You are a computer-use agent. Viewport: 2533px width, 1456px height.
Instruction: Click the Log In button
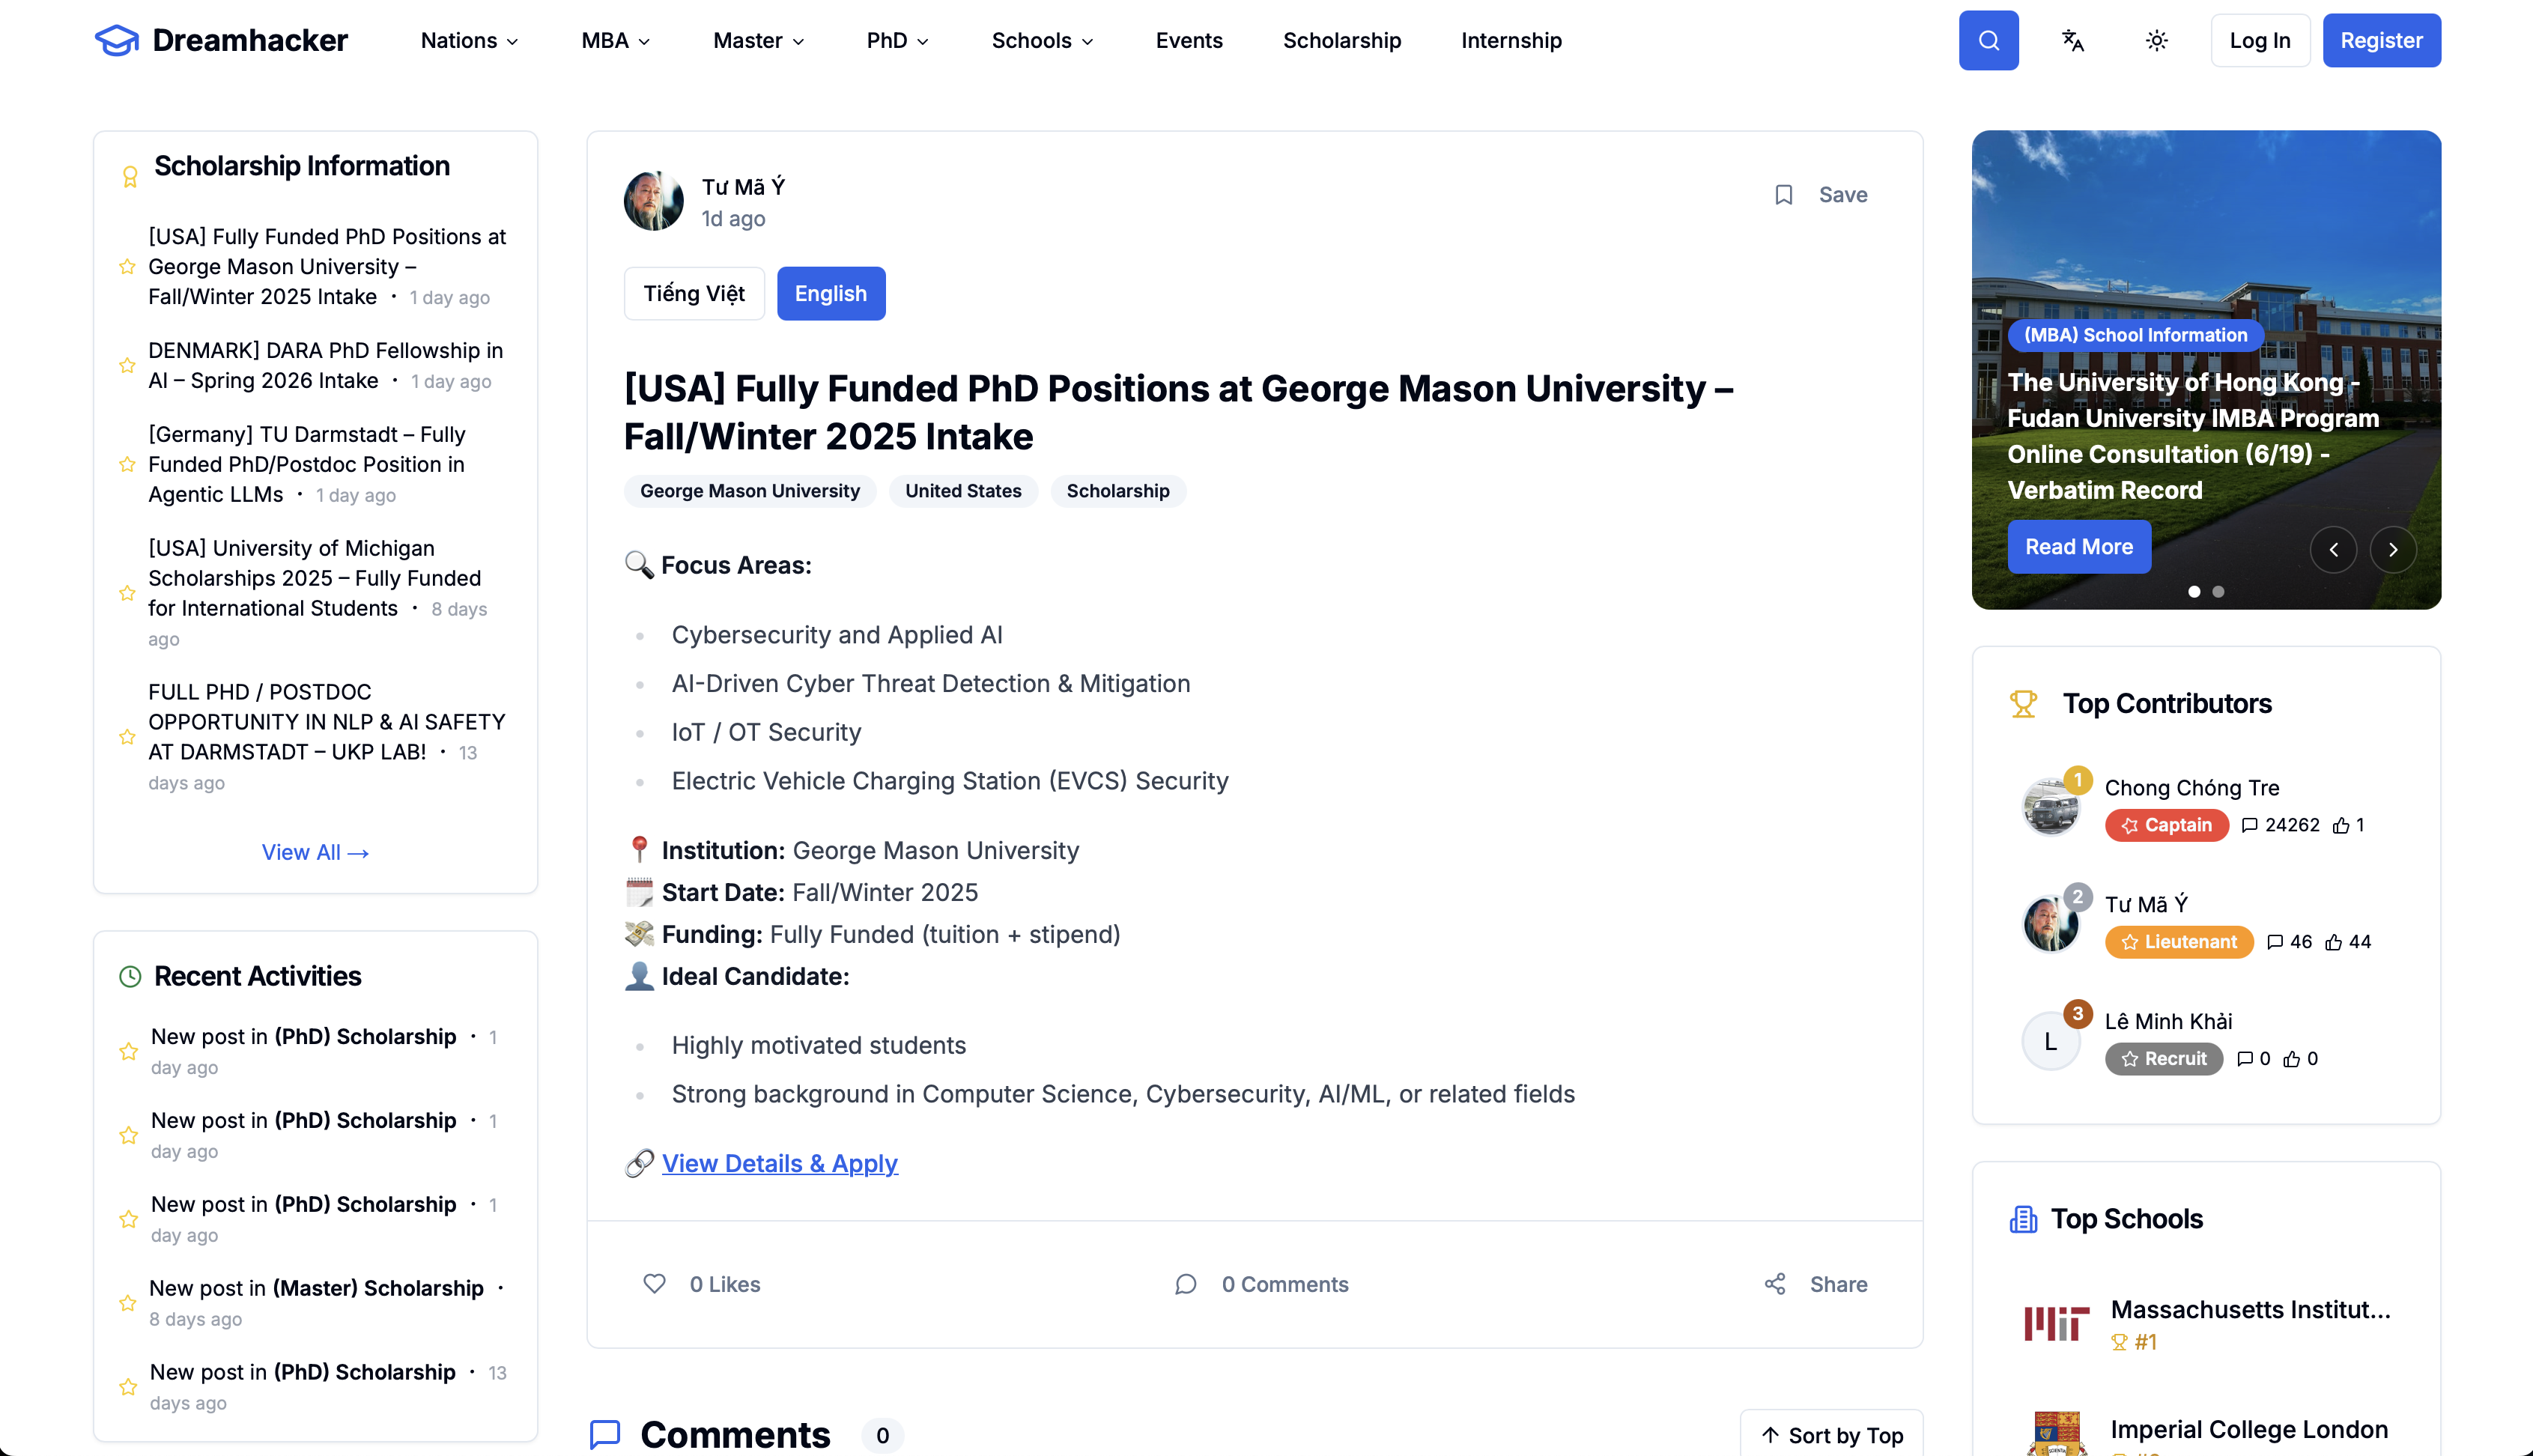click(2260, 40)
